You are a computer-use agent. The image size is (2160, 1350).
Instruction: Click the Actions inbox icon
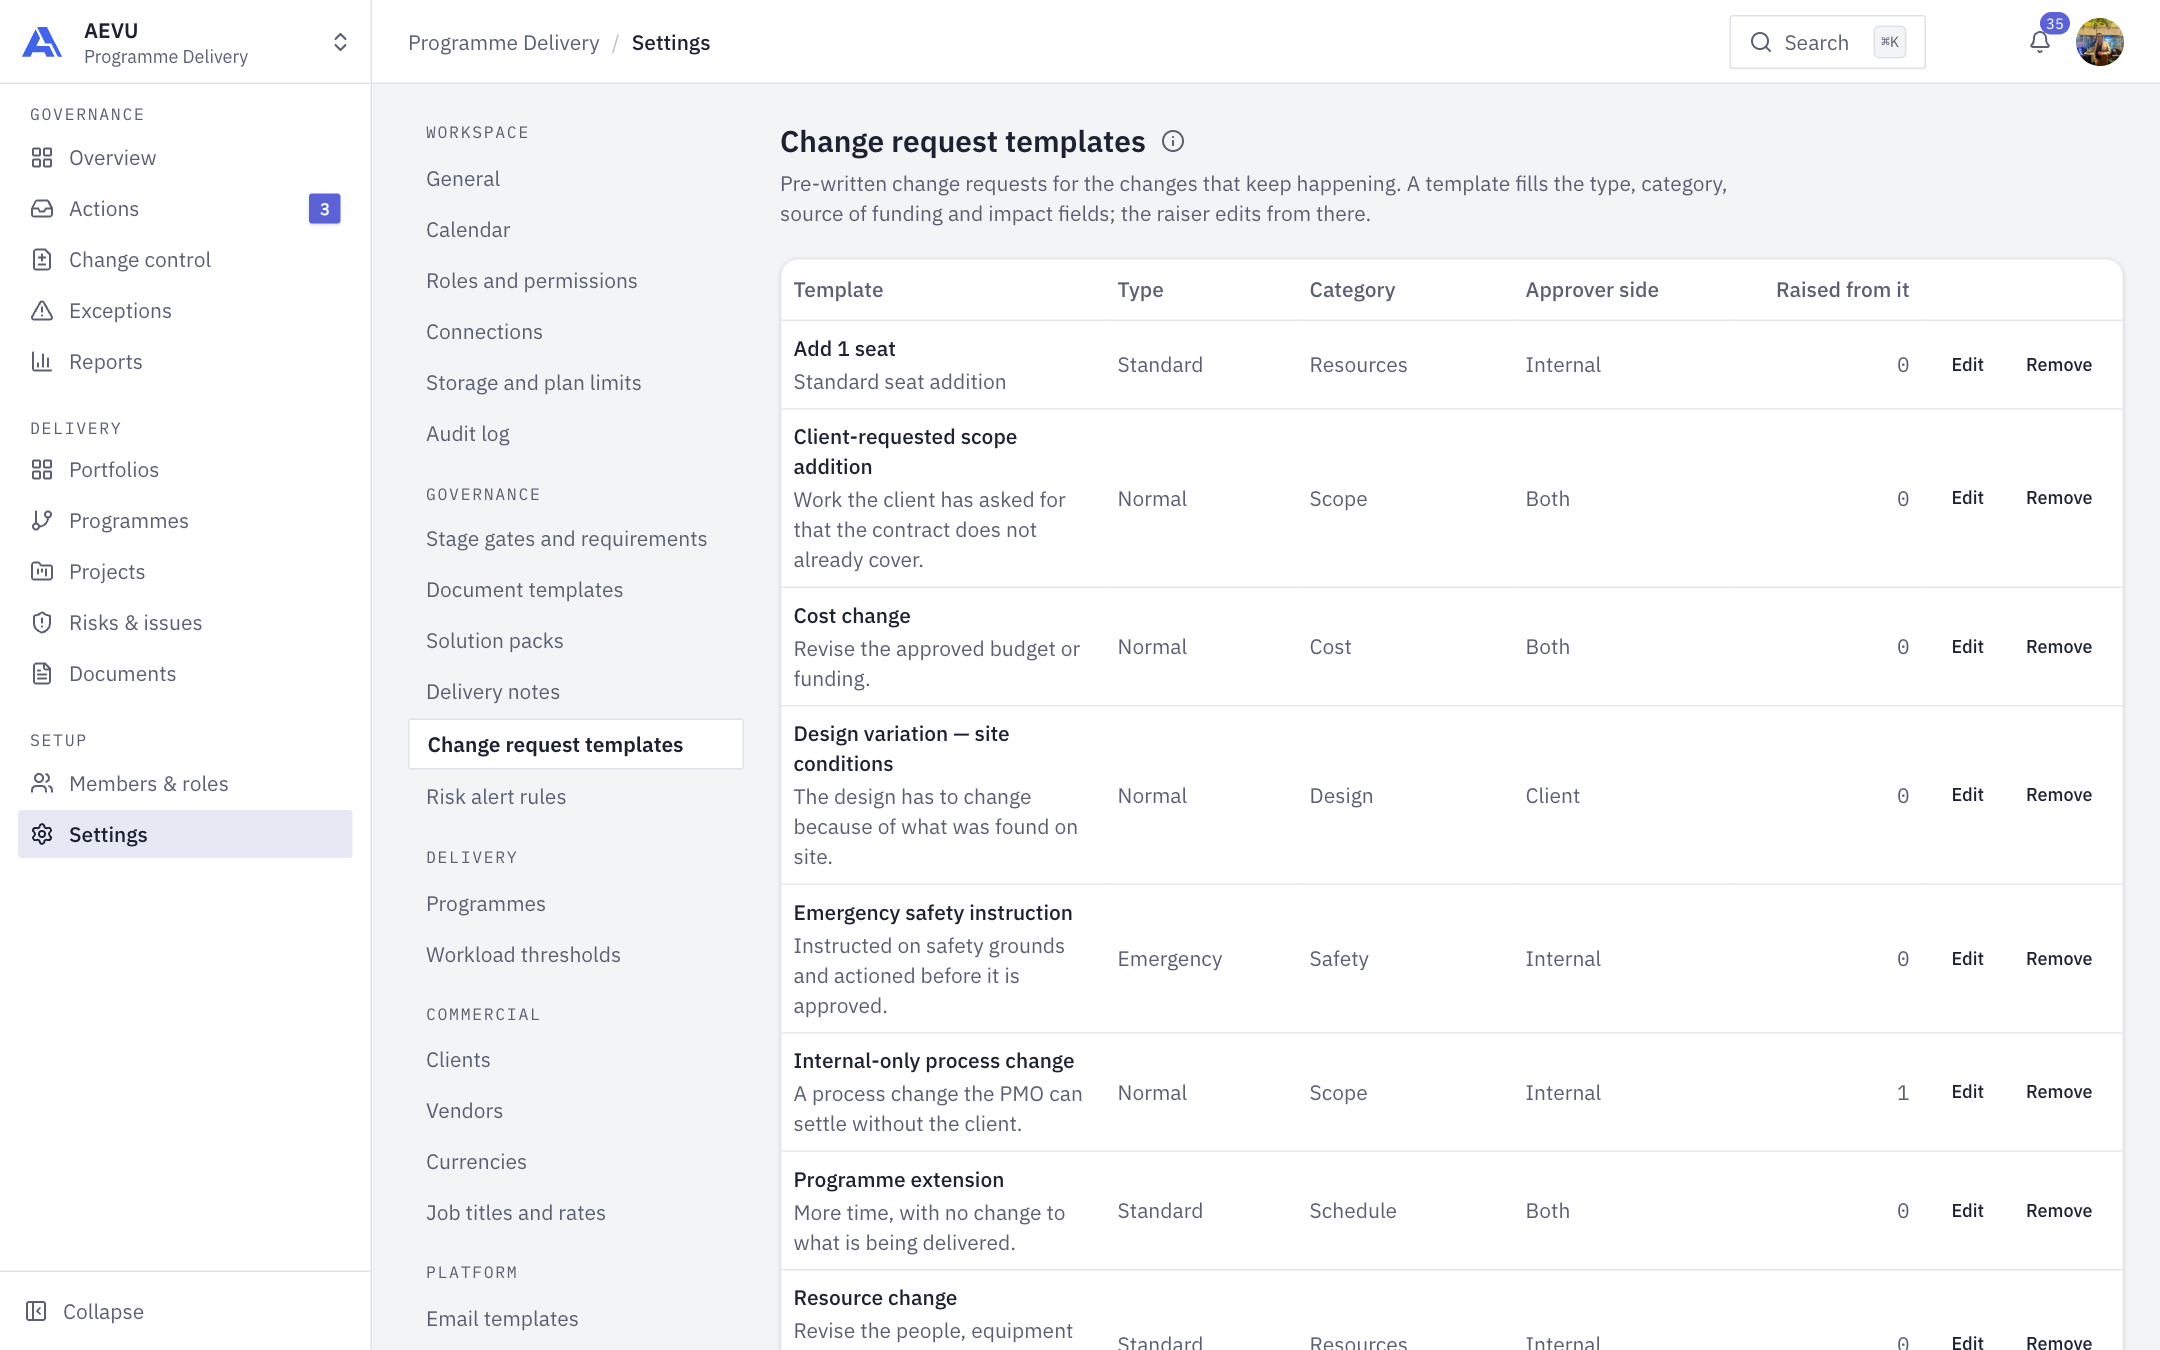[x=42, y=209]
